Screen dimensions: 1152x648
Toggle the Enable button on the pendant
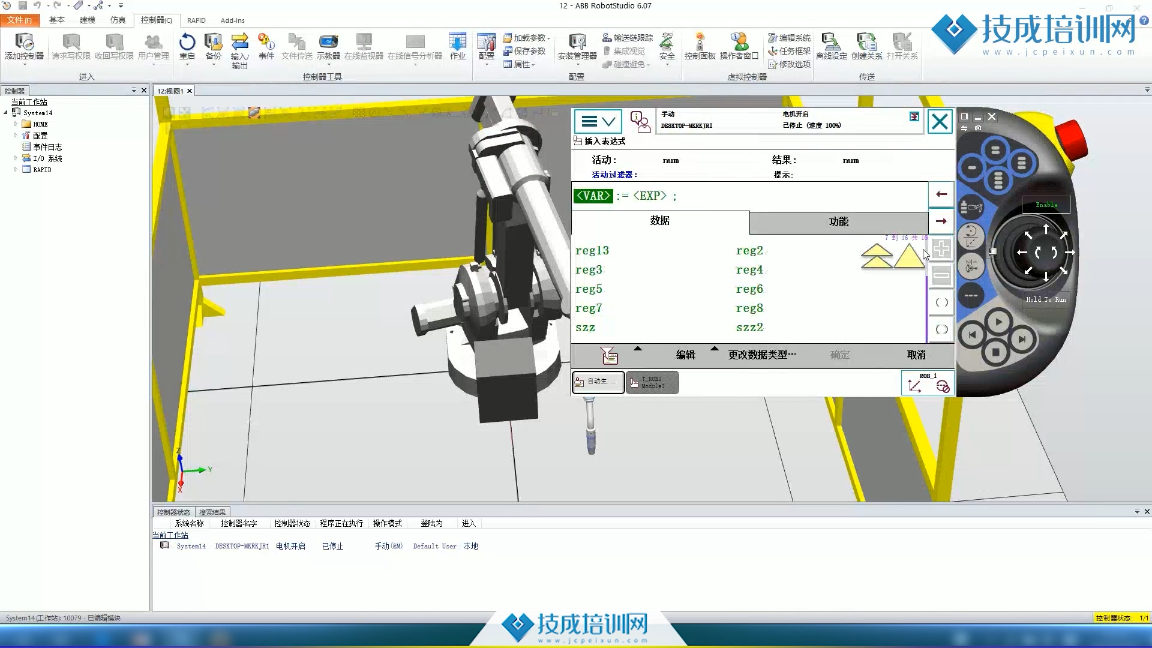1046,205
